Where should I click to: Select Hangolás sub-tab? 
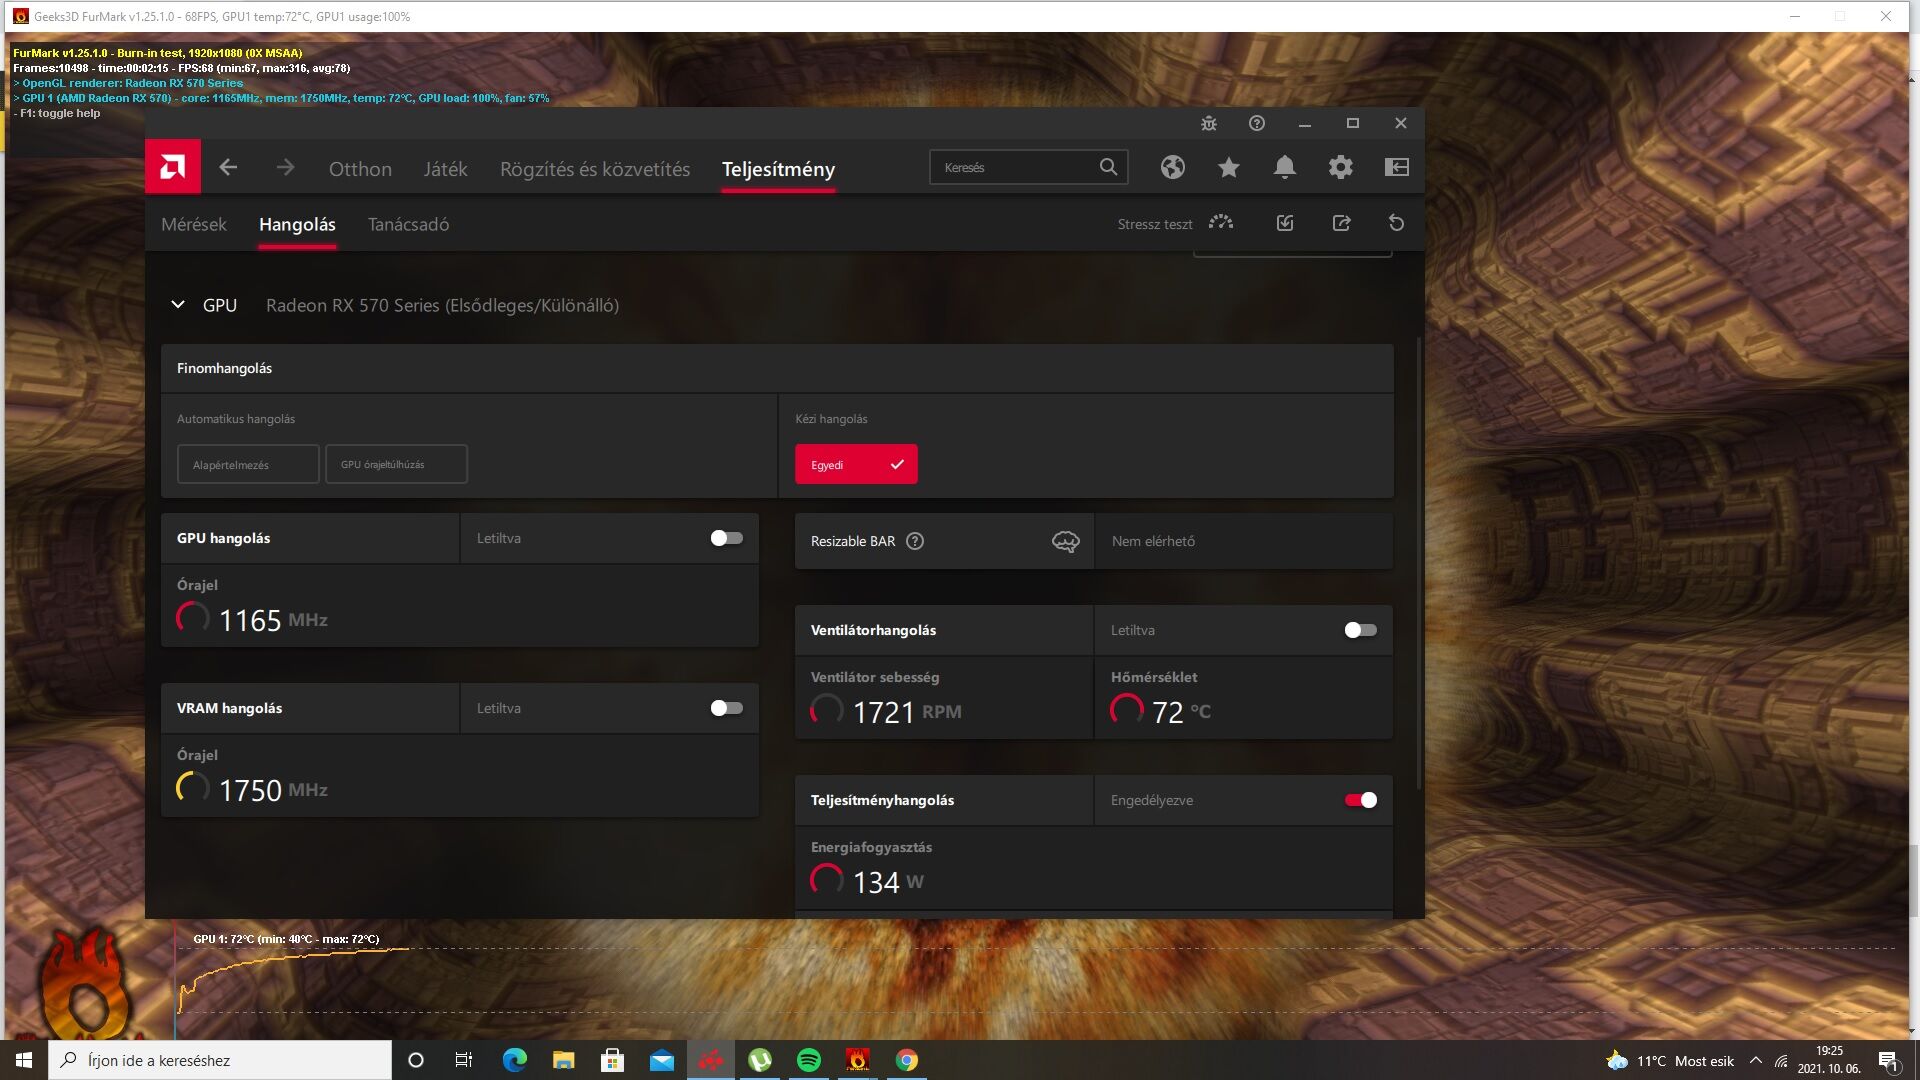point(297,224)
